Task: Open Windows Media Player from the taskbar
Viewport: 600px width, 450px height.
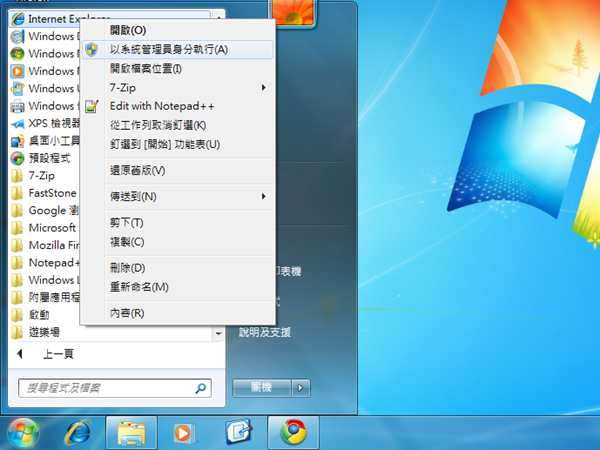Action: (184, 433)
